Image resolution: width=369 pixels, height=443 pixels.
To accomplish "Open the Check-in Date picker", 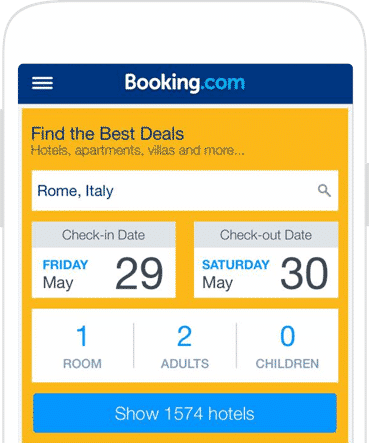I will coord(104,260).
